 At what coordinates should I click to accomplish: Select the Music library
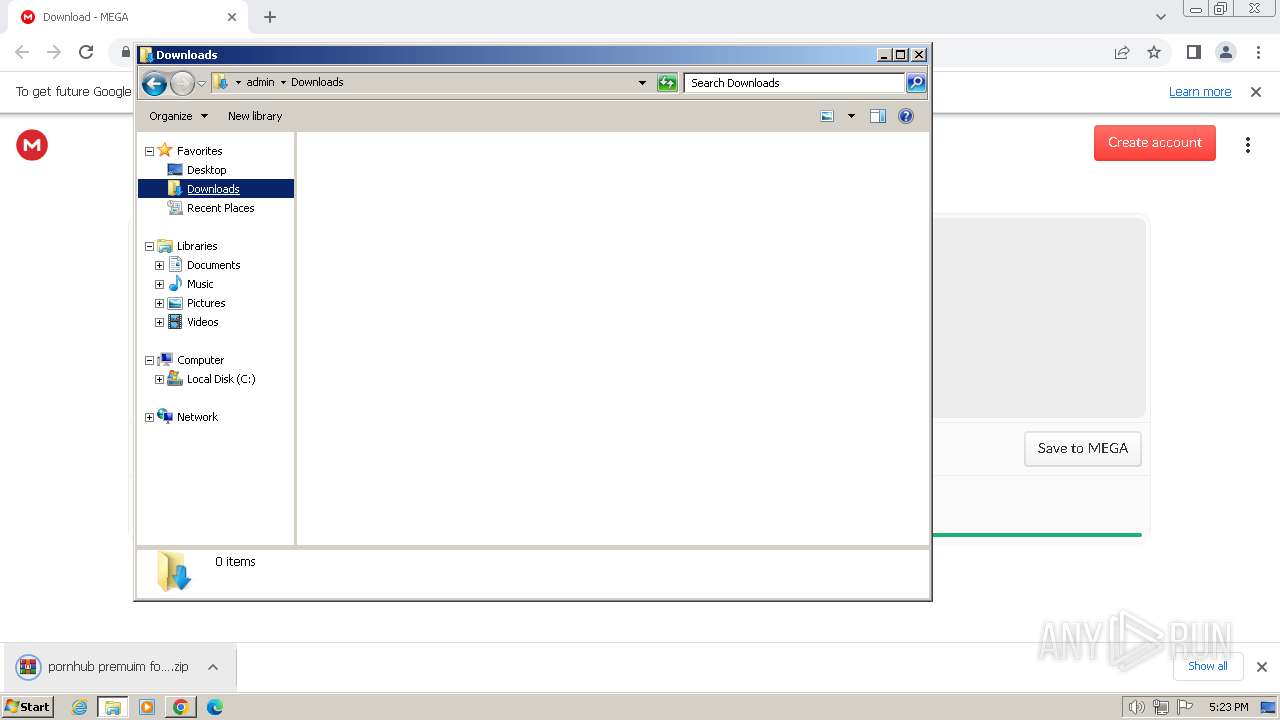pos(200,284)
